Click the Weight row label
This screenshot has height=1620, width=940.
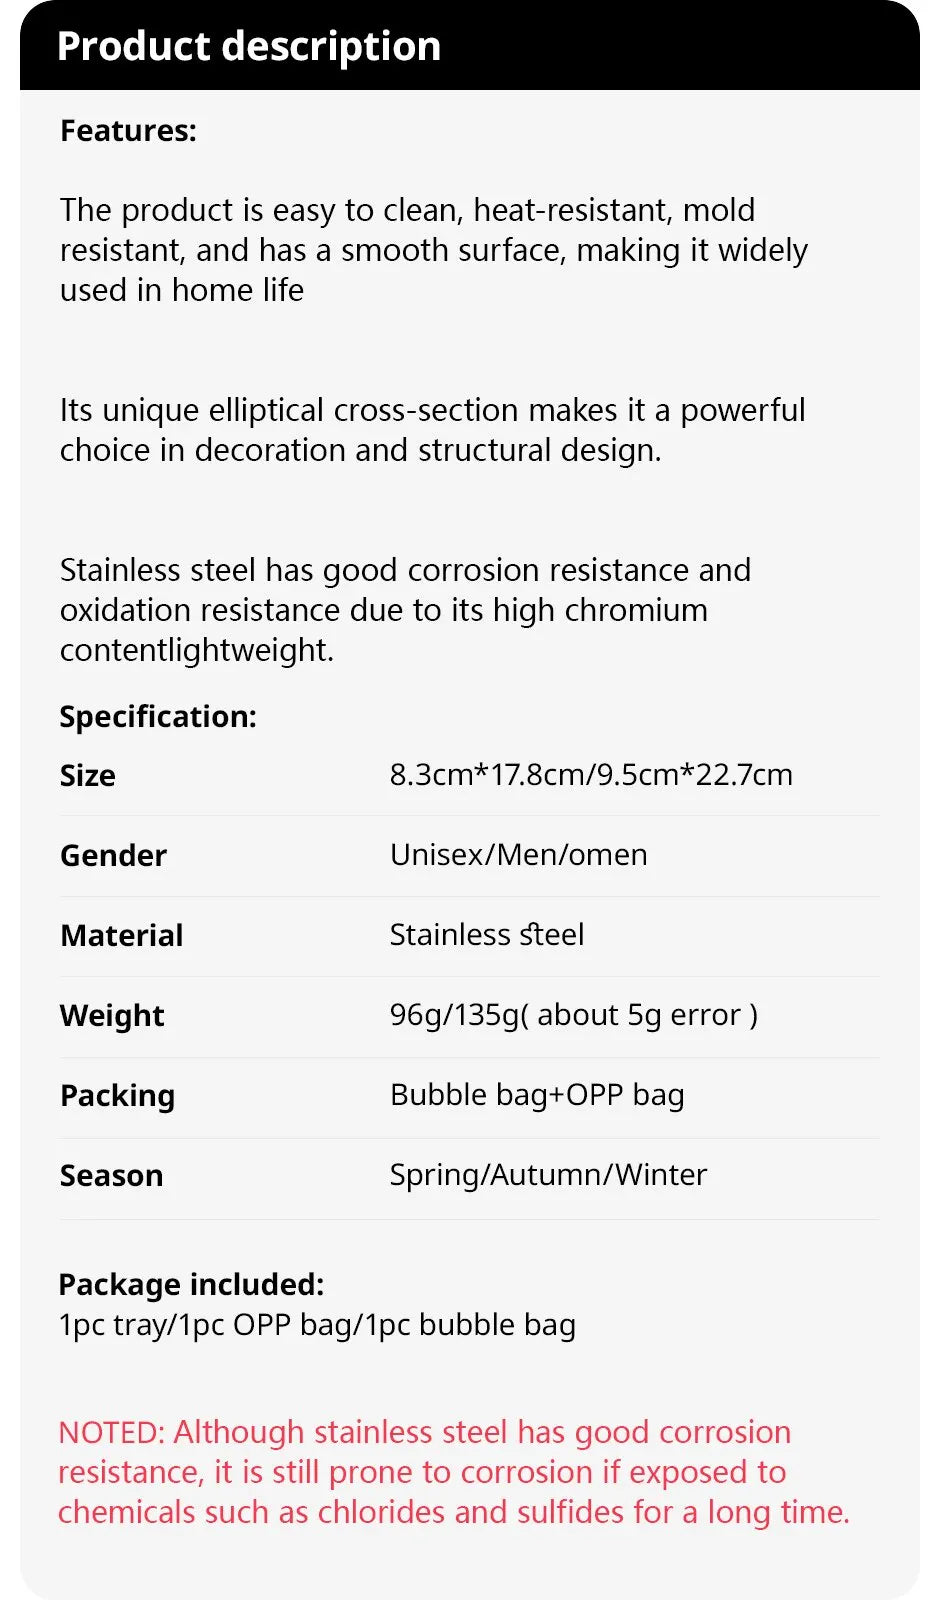[112, 1016]
